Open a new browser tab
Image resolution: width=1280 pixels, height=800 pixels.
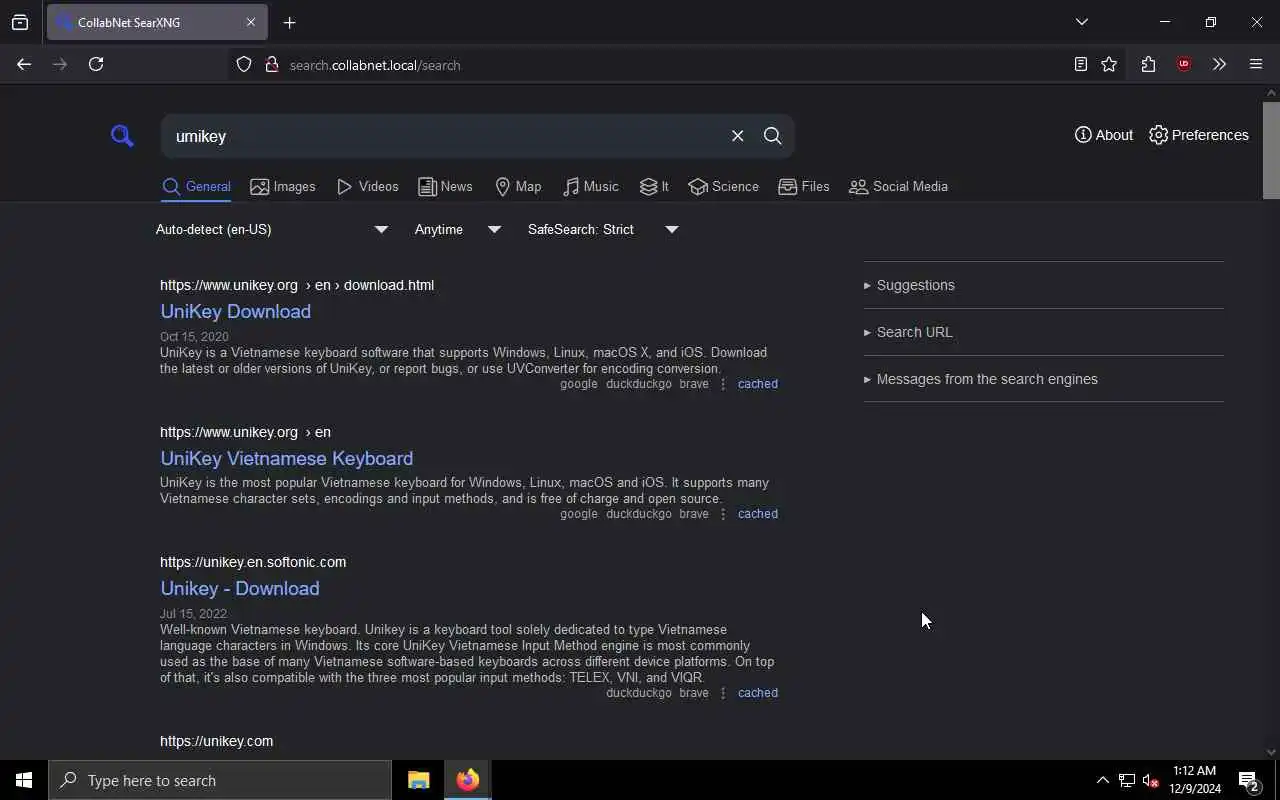[x=289, y=22]
